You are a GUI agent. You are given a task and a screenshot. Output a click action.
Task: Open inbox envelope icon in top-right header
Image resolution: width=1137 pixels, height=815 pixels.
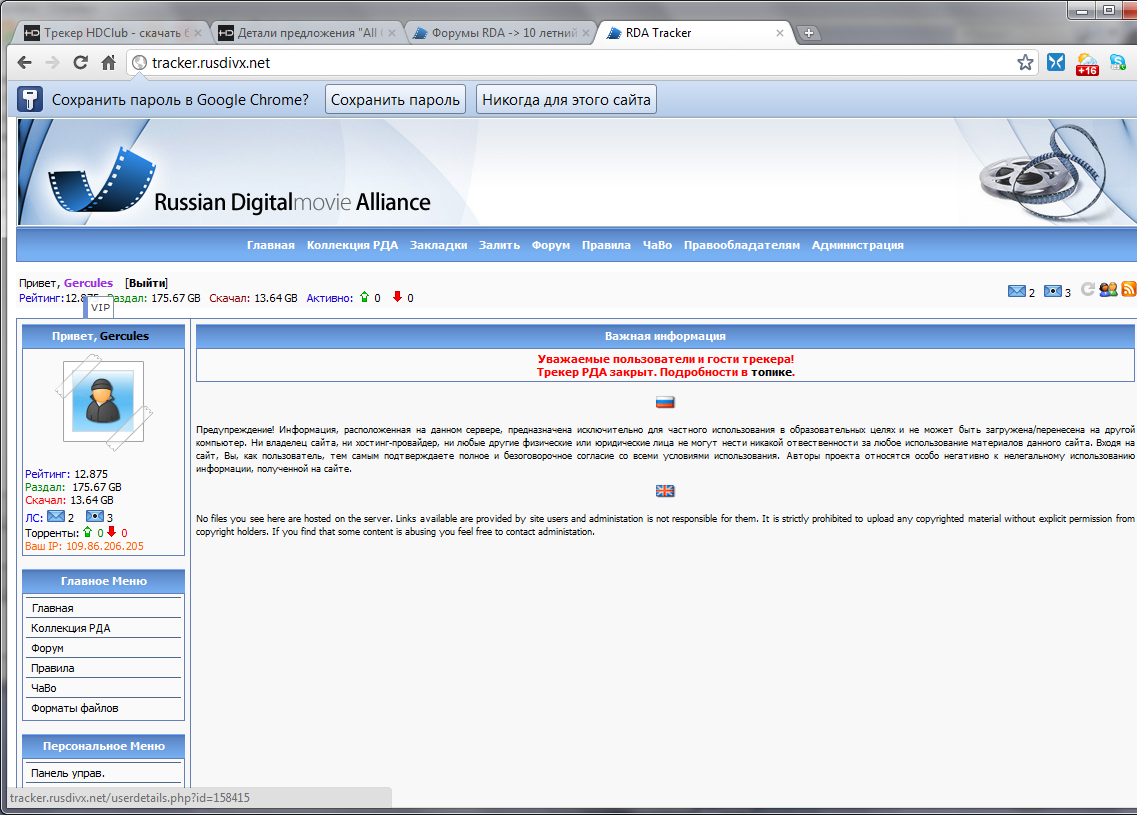point(1017,291)
